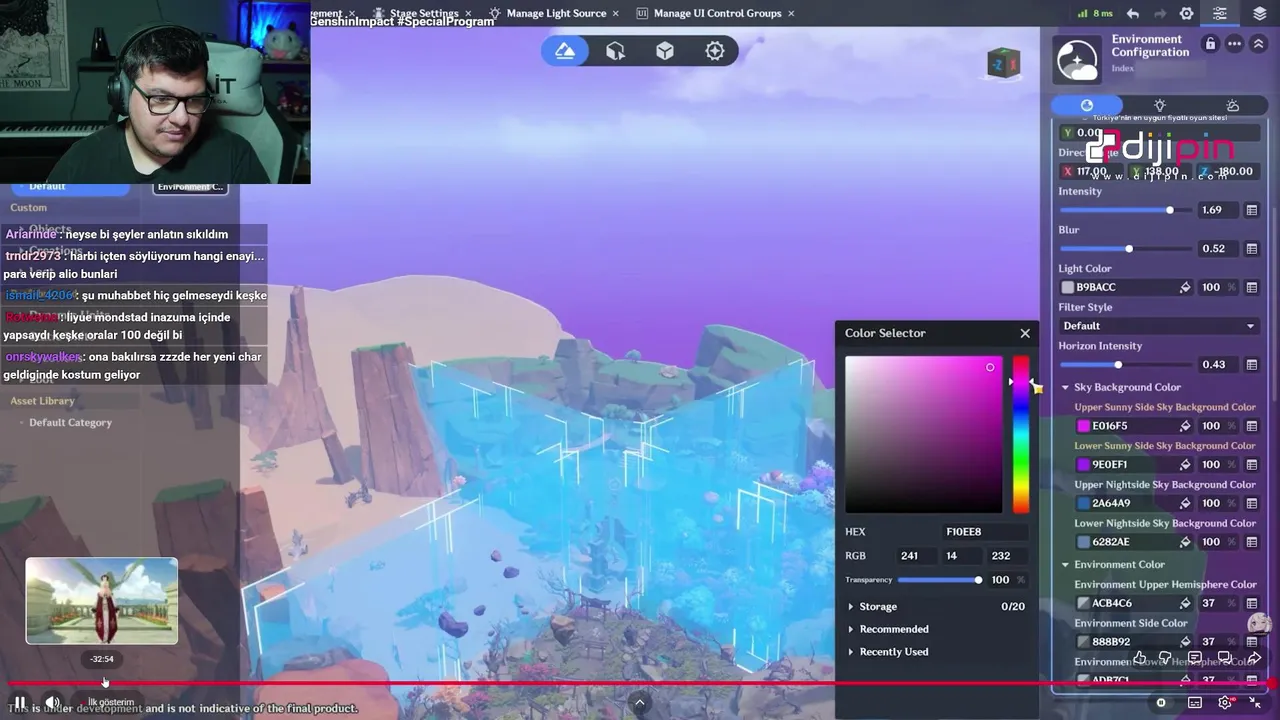Screen dimensions: 1280x720
Task: Open the three-dots more options button
Action: pyautogui.click(x=1235, y=44)
